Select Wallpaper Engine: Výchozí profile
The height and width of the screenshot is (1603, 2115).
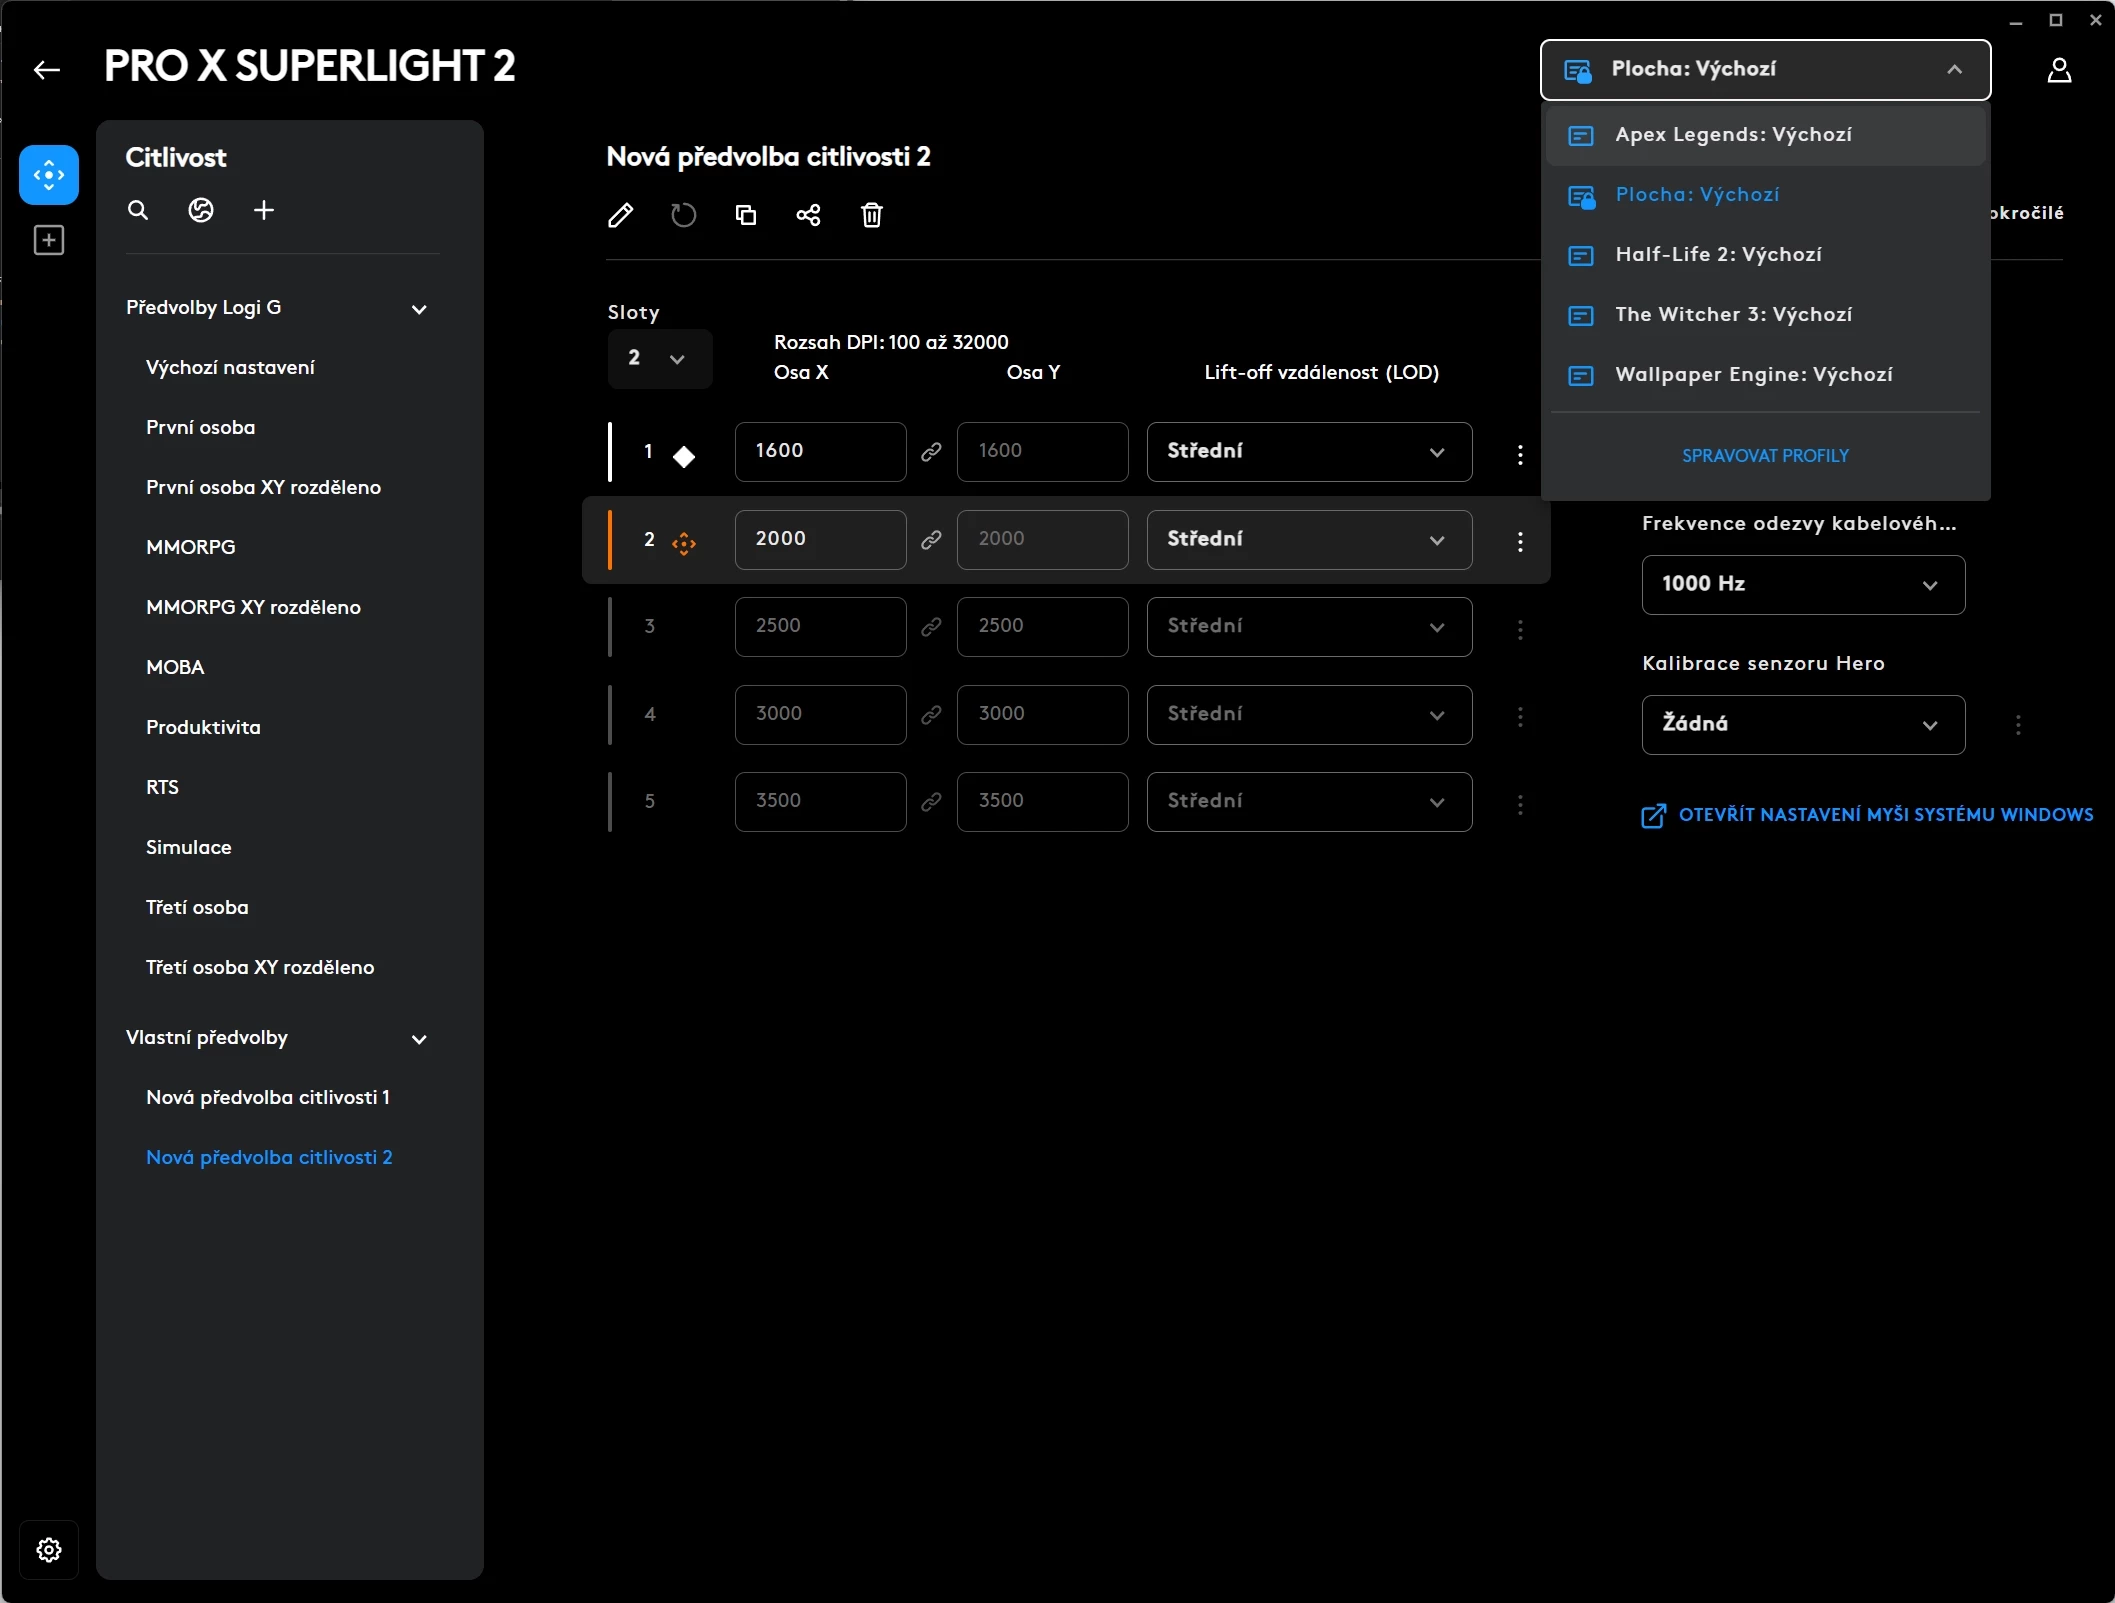point(1765,375)
